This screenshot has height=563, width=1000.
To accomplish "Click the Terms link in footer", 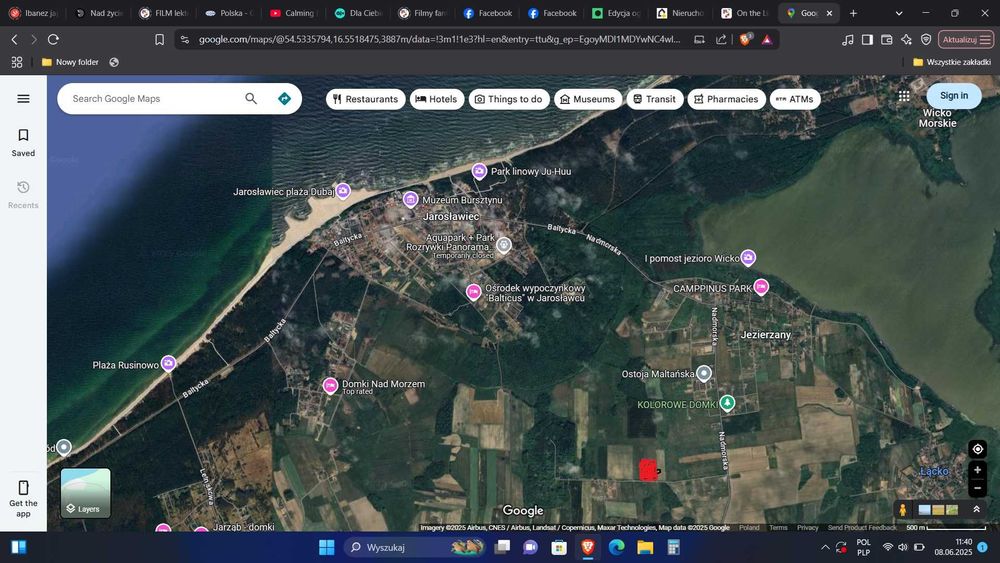I will point(777,527).
